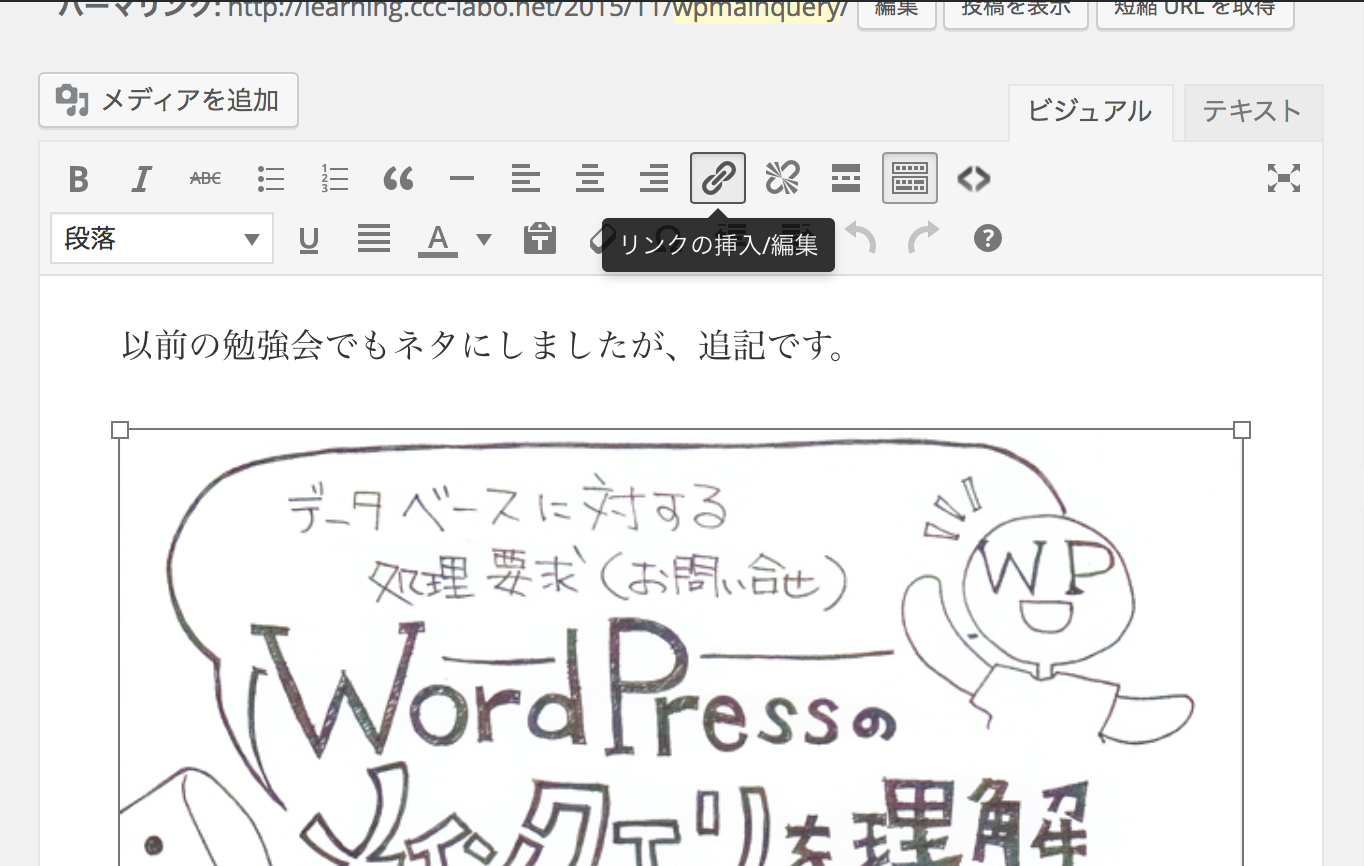1364x866 pixels.
Task: Toggle the second toolbar row
Action: point(910,179)
